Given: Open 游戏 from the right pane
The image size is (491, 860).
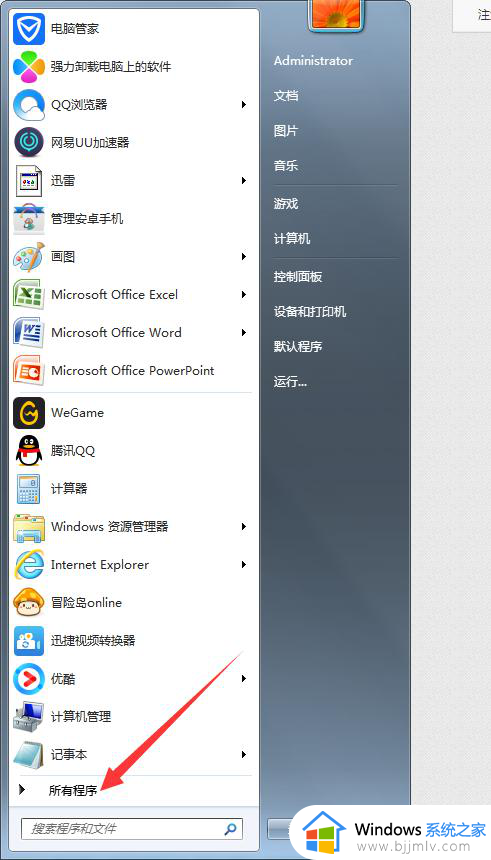Looking at the screenshot, I should pos(286,204).
